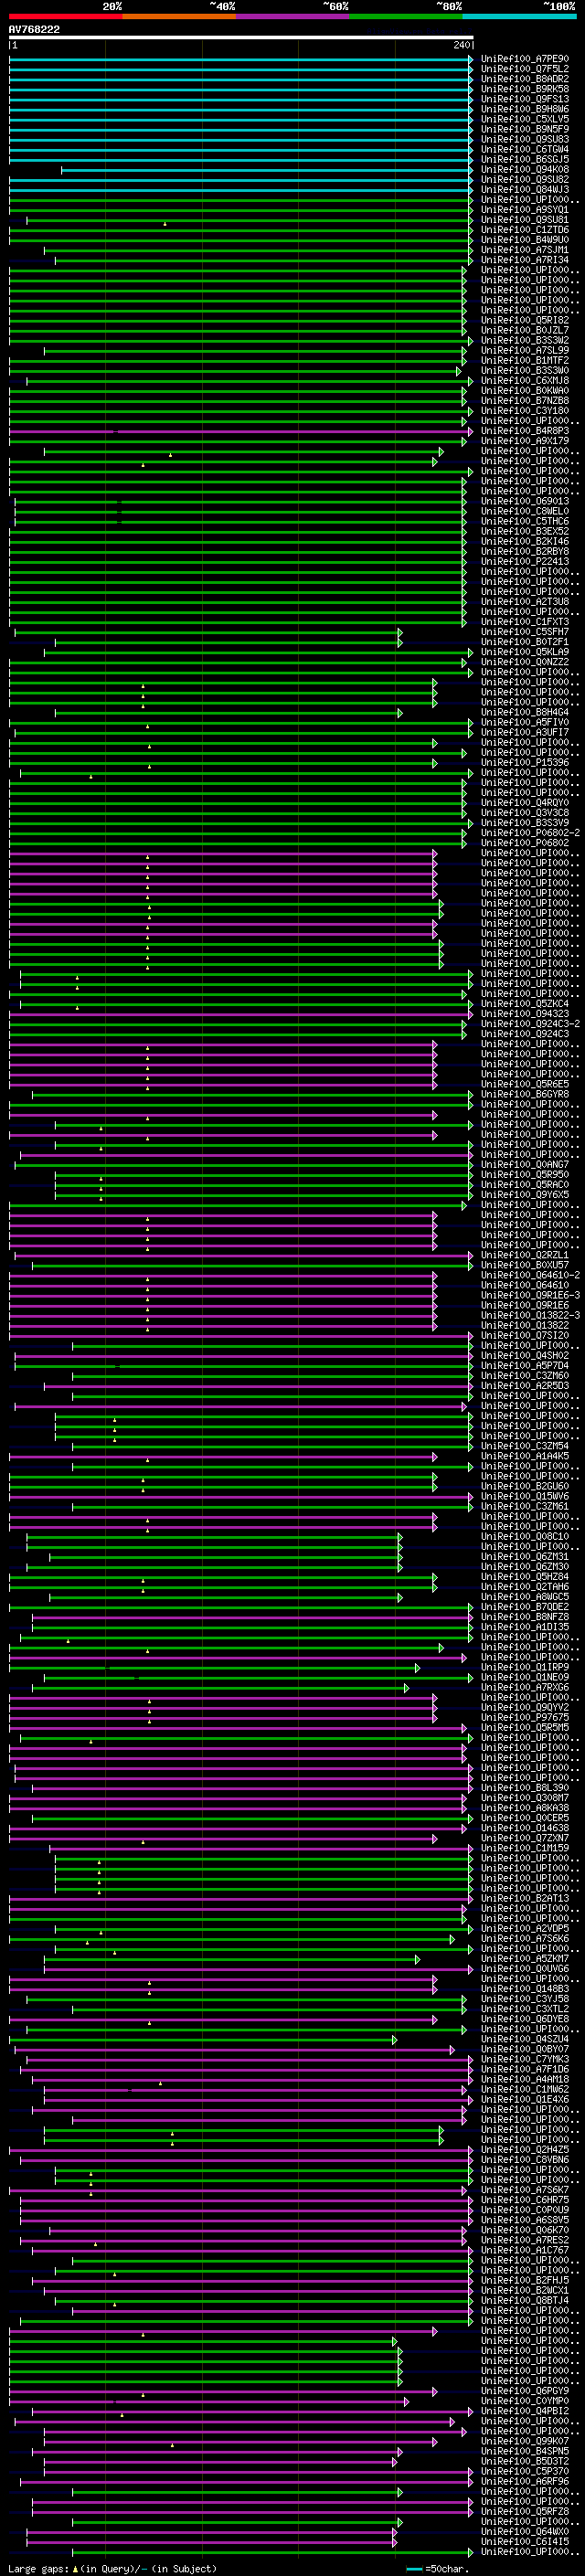Click the white query sequence bar

pyautogui.click(x=241, y=38)
